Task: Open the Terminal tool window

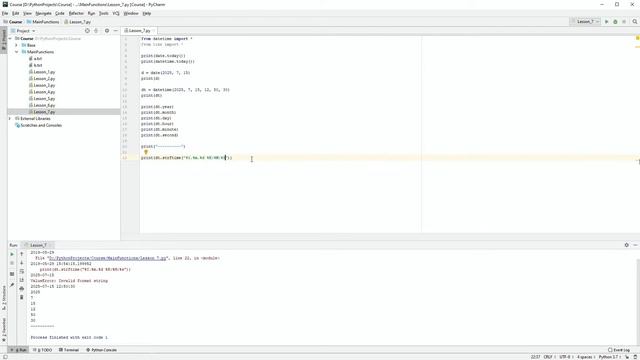Action: click(x=69, y=350)
